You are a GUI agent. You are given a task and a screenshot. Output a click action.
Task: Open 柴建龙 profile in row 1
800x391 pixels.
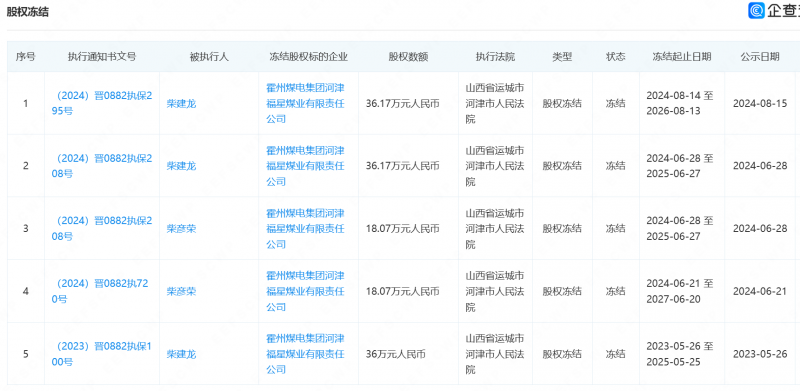pyautogui.click(x=181, y=104)
